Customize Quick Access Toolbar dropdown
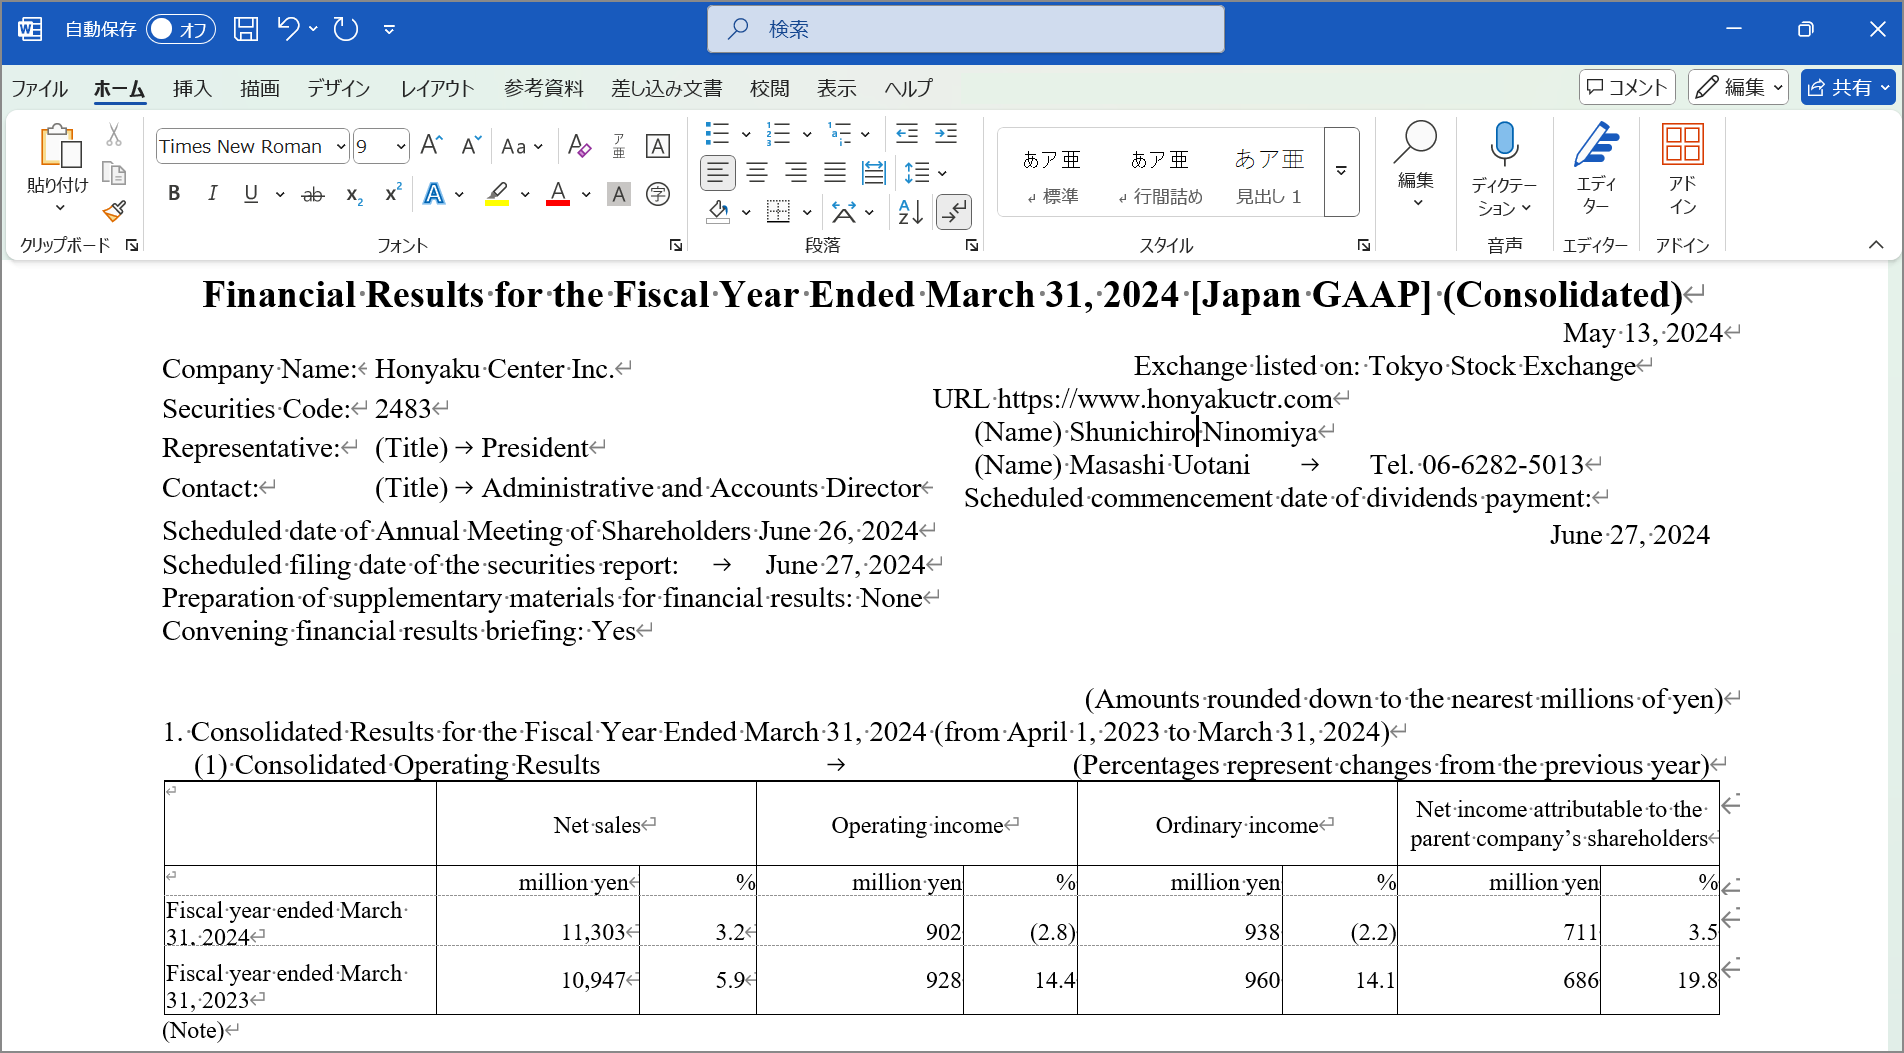The image size is (1904, 1053). pyautogui.click(x=389, y=29)
